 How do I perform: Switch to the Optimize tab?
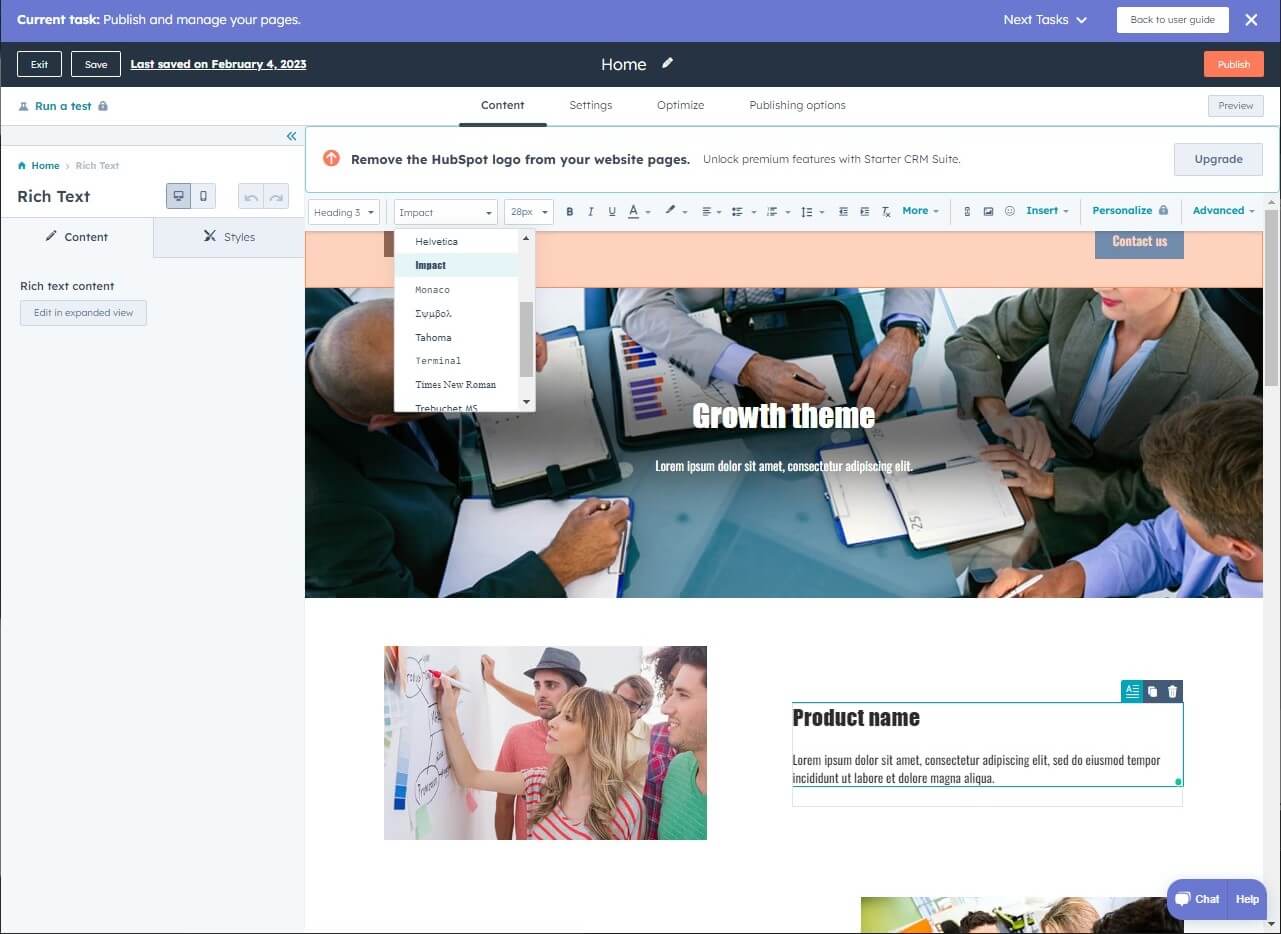coord(680,105)
